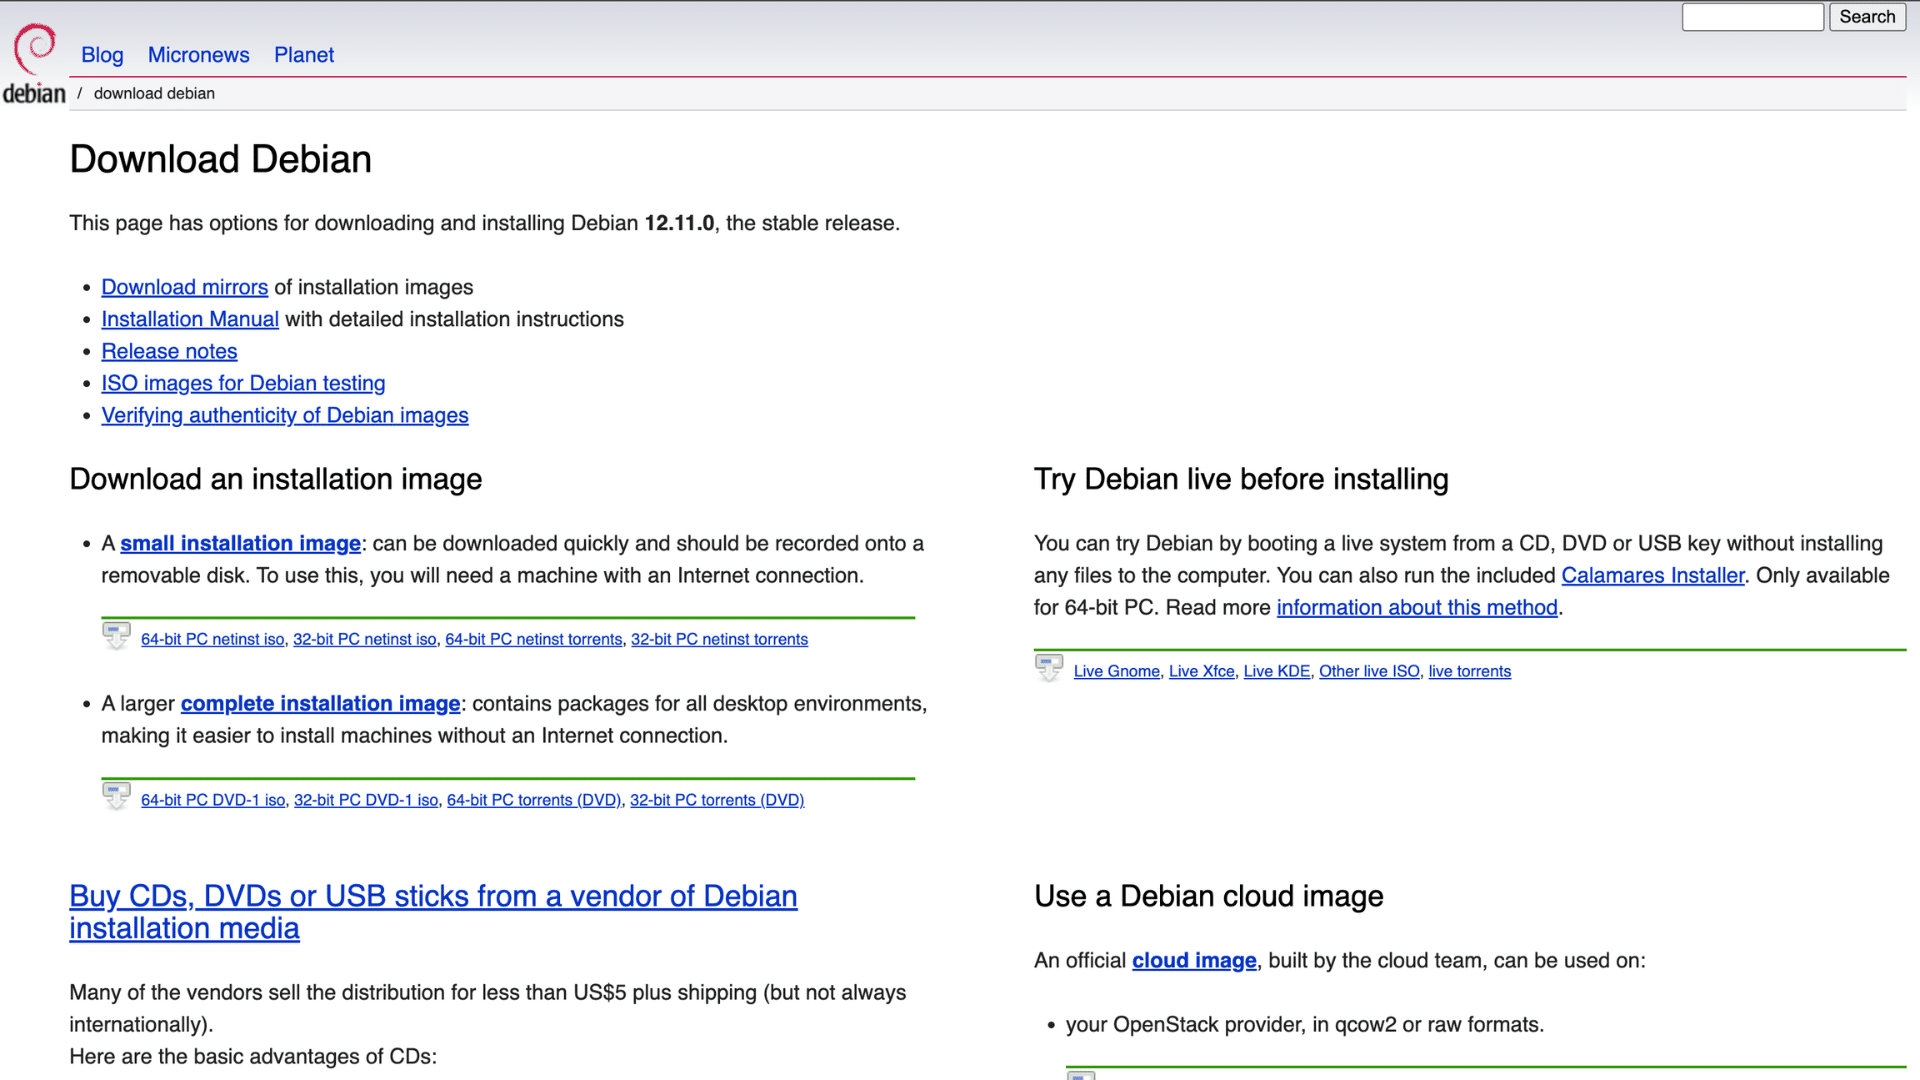Screen dimensions: 1920x1080
Task: Download the 32-bit PC DVD-1 iso
Action: 366,800
